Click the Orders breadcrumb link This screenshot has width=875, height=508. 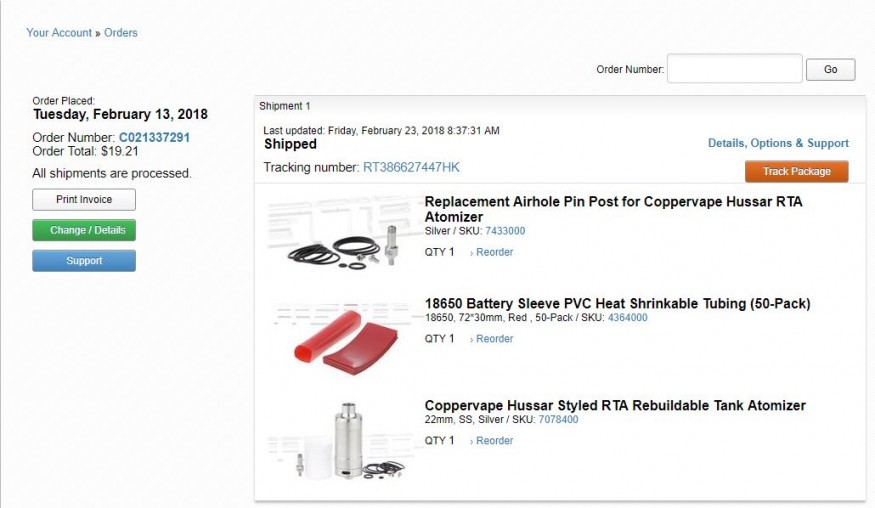[121, 33]
